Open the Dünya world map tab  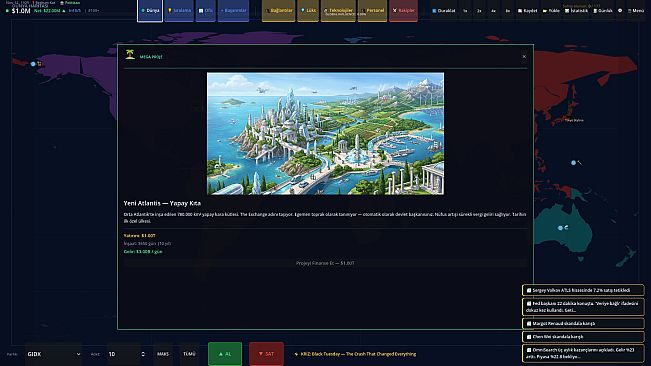coord(150,10)
